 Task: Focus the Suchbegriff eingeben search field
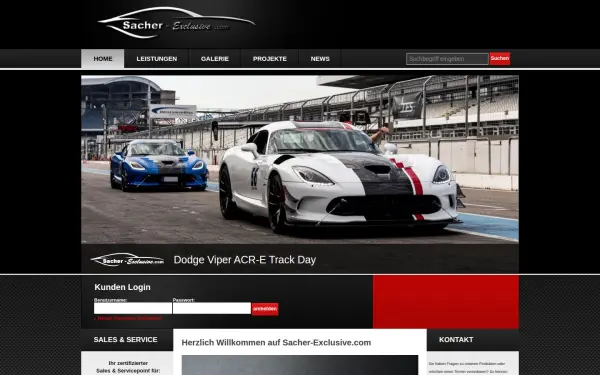click(447, 59)
